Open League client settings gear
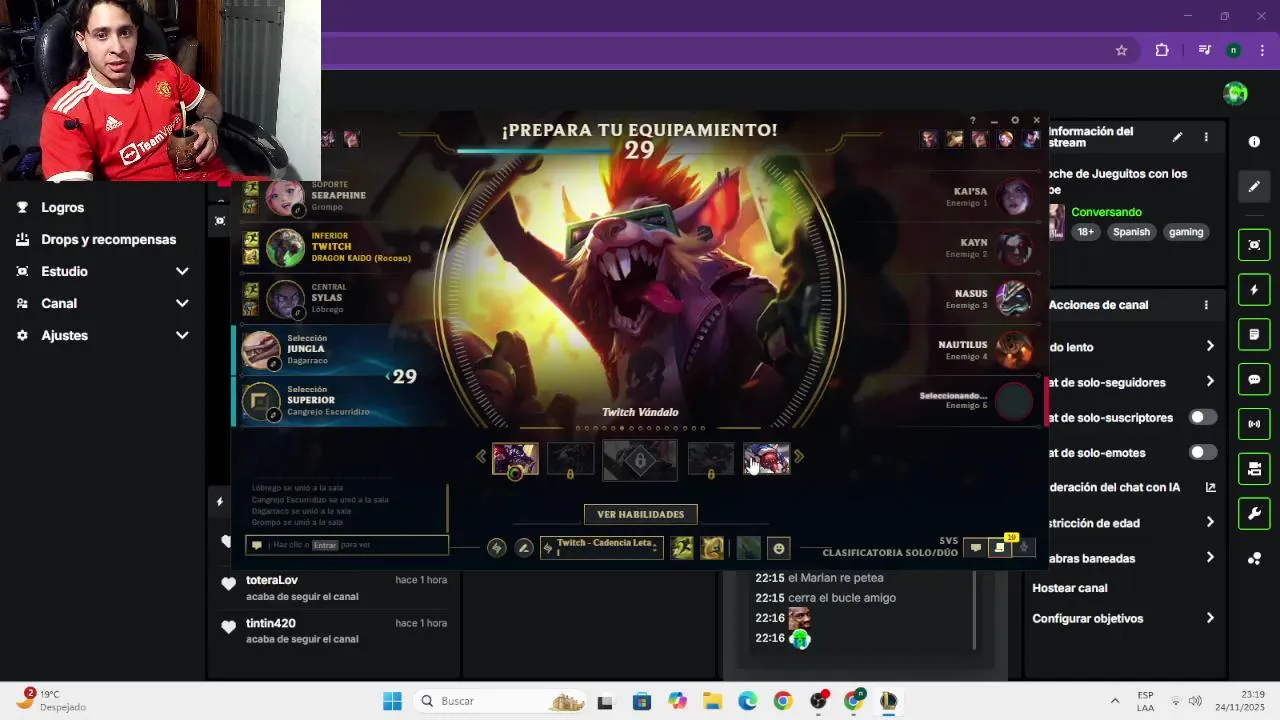 (x=1015, y=120)
